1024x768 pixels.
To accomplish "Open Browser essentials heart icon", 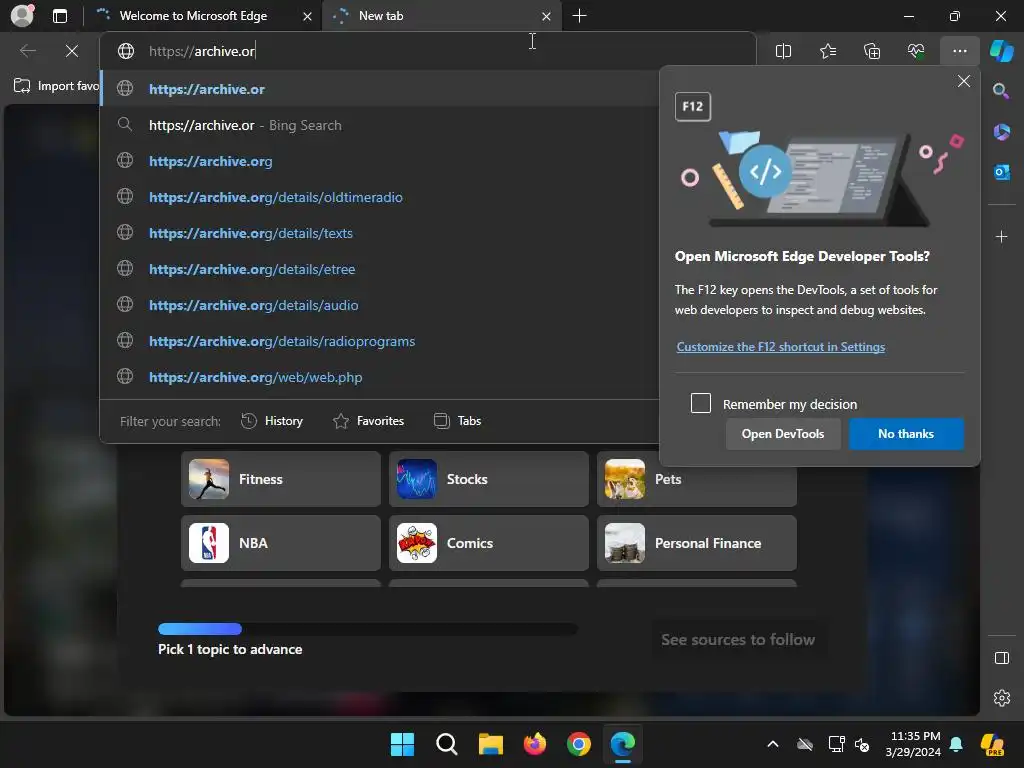I will pos(916,51).
